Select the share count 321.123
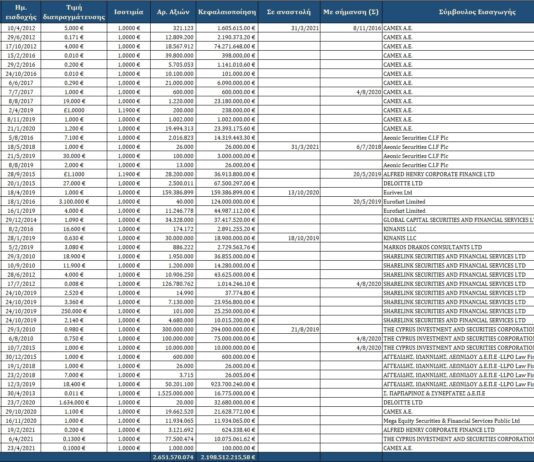 click(183, 28)
